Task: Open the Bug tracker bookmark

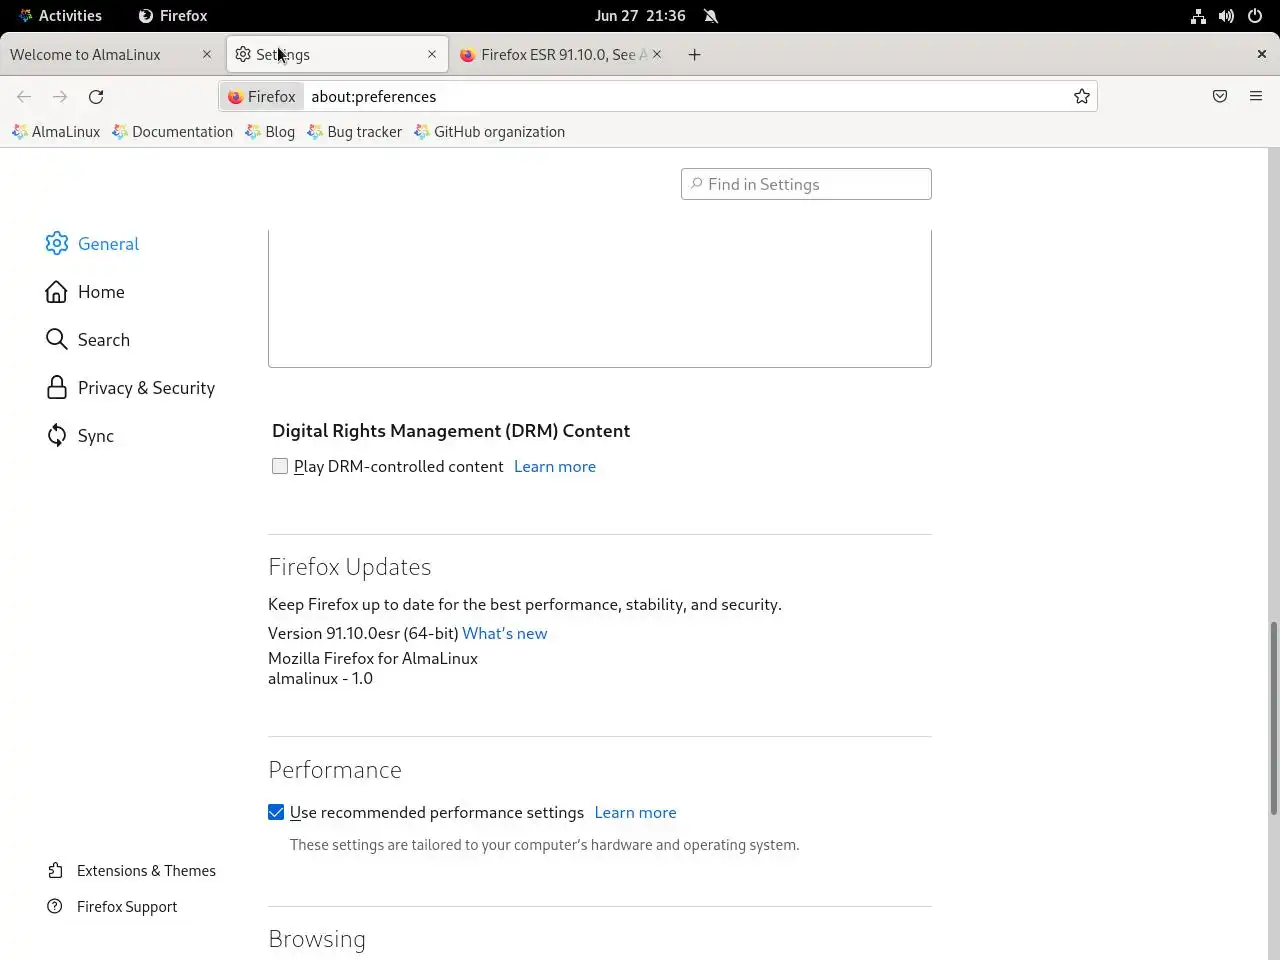Action: 355,132
